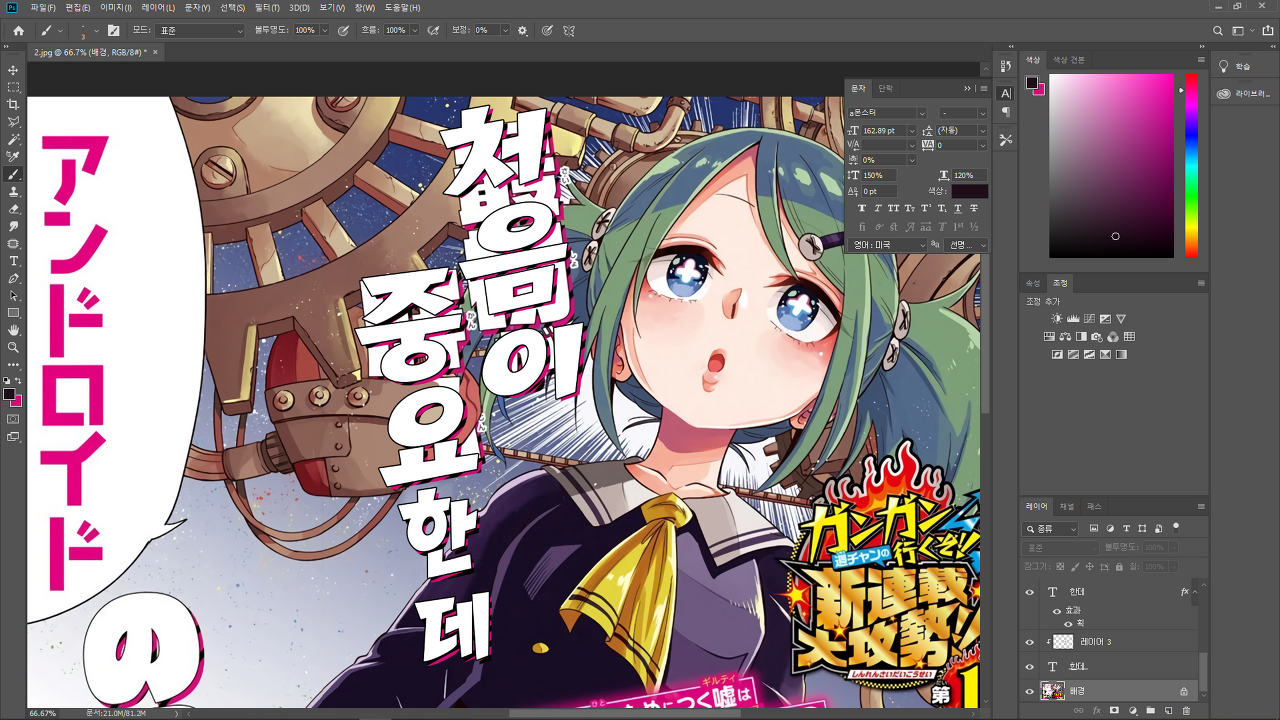1280x720 pixels.
Task: Open the 영어: 미국 language dropdown
Action: 889,245
